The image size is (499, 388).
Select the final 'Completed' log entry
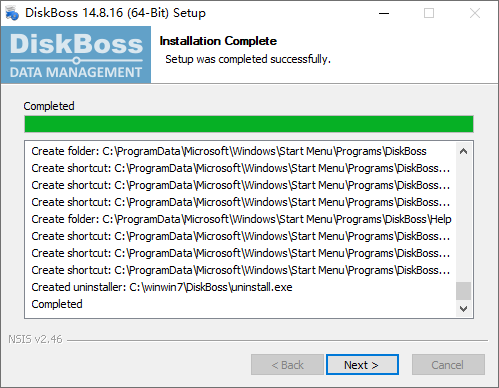(x=57, y=304)
